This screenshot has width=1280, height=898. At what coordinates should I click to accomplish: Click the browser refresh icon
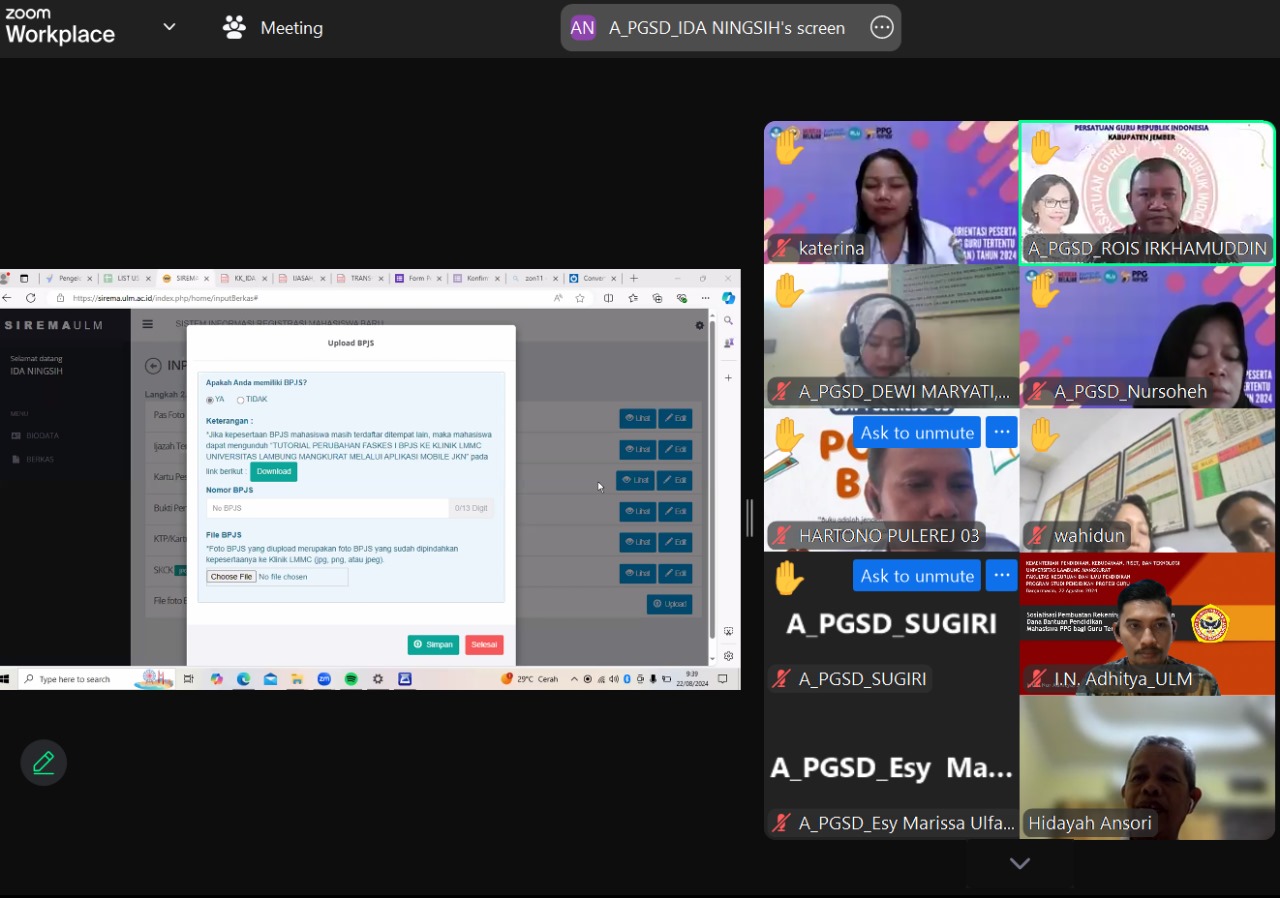pos(31,298)
